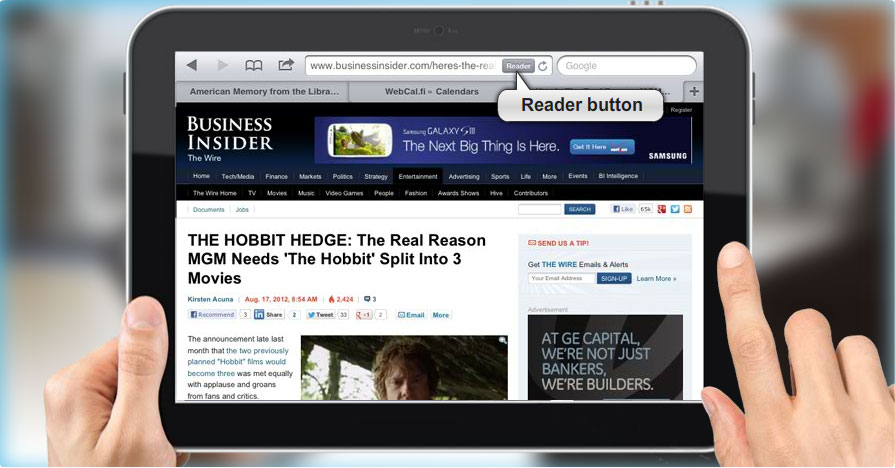Switch to the American Memory tab
Screen dimensions: 895x468
pos(260,92)
